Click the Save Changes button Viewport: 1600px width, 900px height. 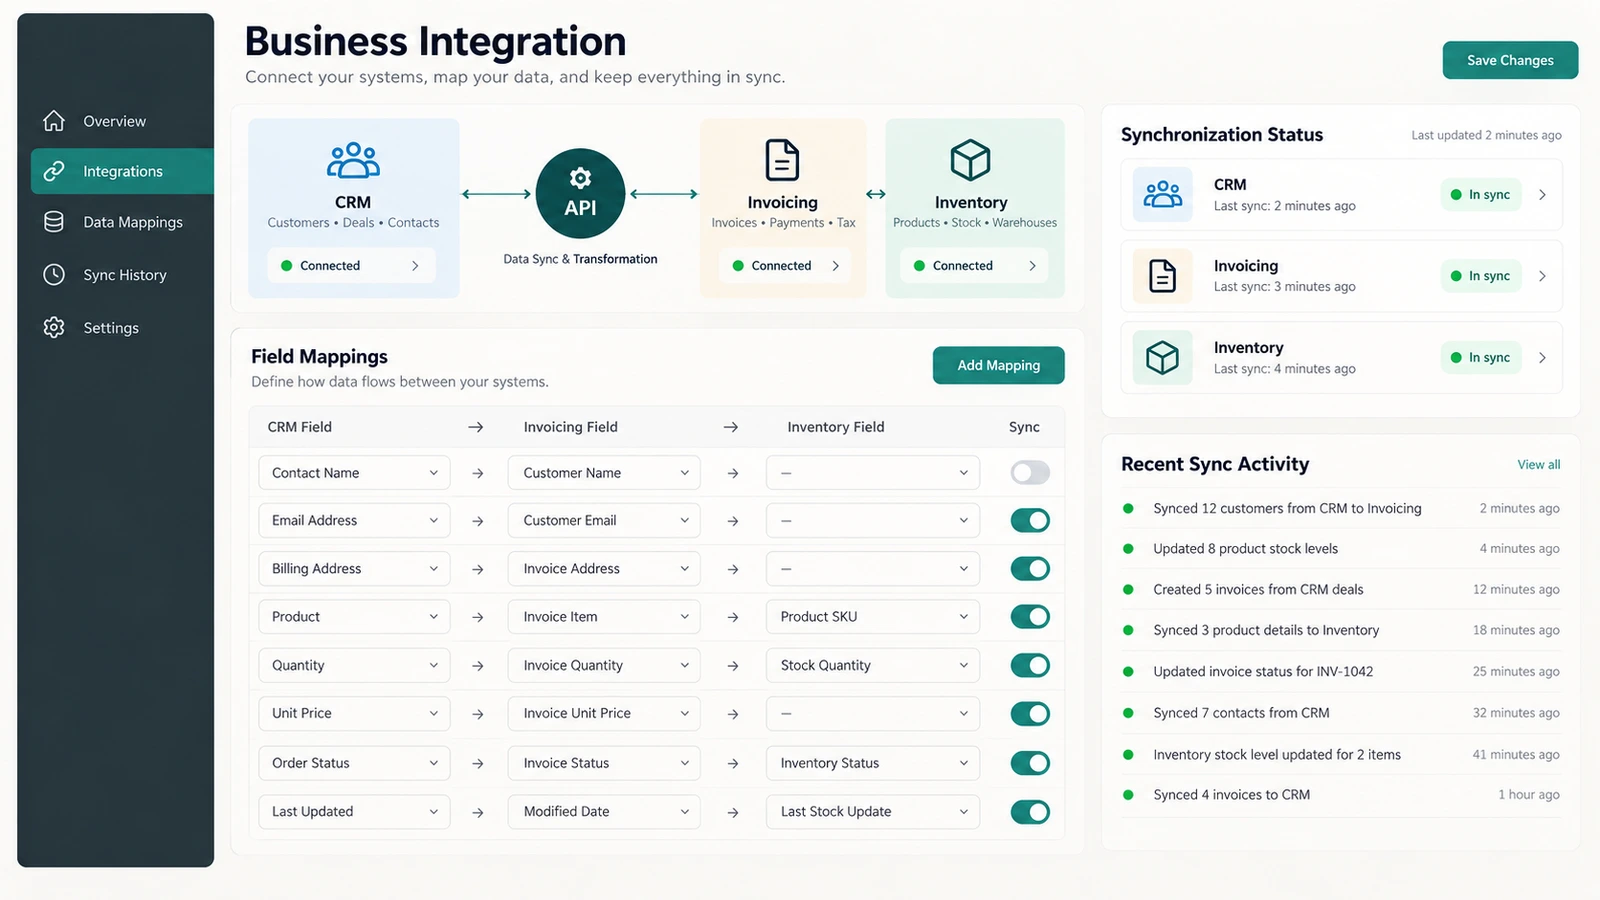tap(1510, 60)
